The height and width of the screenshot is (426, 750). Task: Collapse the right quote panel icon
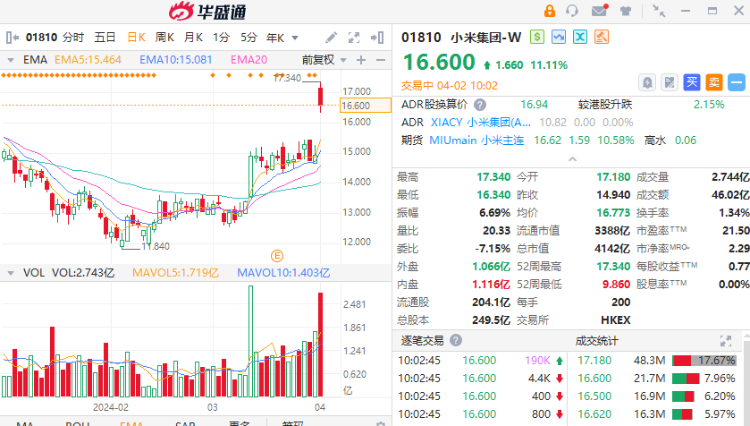coord(377,37)
